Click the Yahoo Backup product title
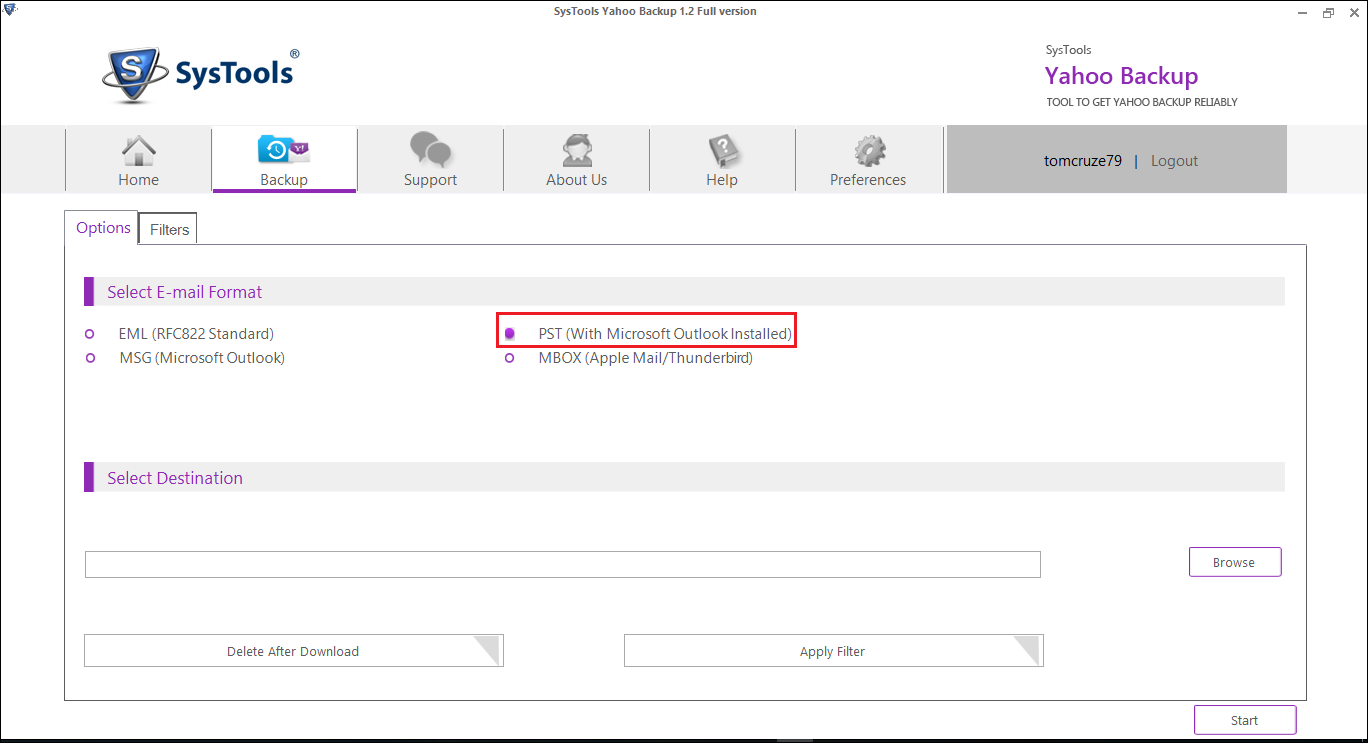Viewport: 1368px width, 743px height. pyautogui.click(x=1121, y=76)
